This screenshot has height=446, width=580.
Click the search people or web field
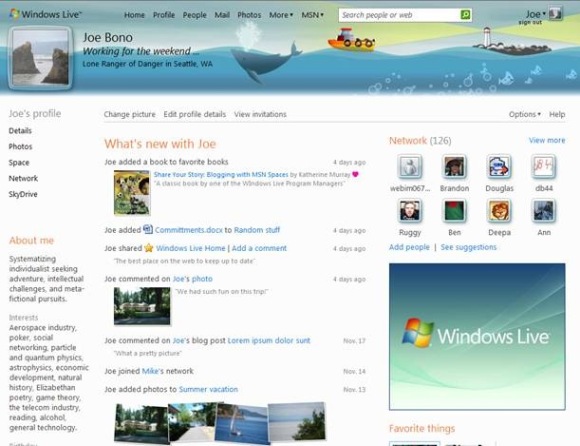click(399, 15)
